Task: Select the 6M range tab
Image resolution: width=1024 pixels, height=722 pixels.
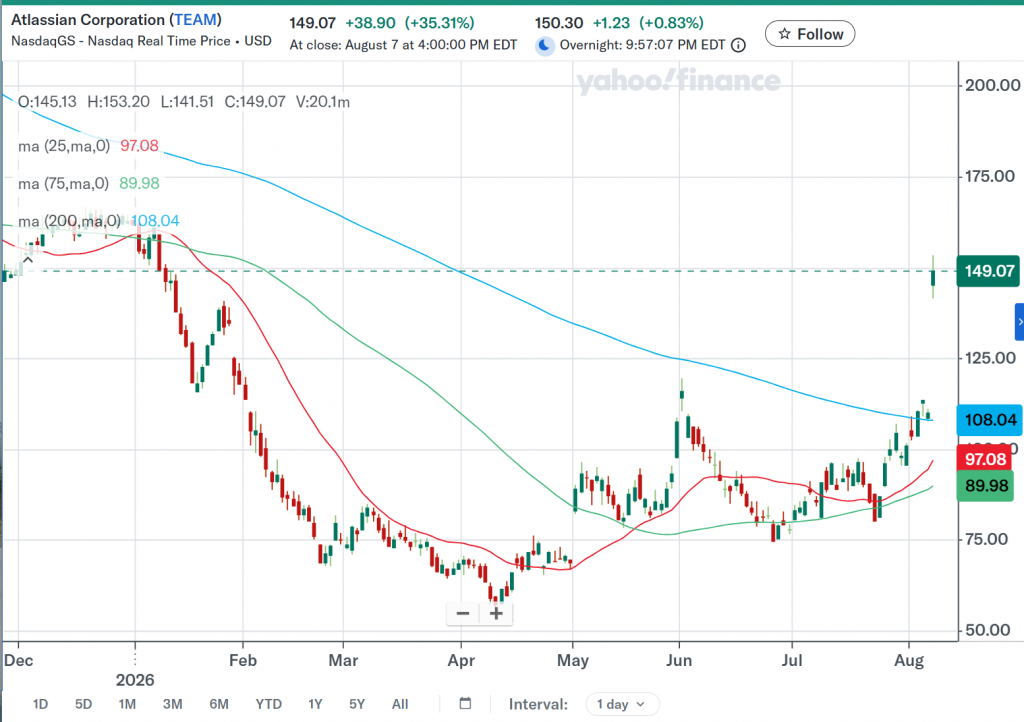Action: click(219, 704)
